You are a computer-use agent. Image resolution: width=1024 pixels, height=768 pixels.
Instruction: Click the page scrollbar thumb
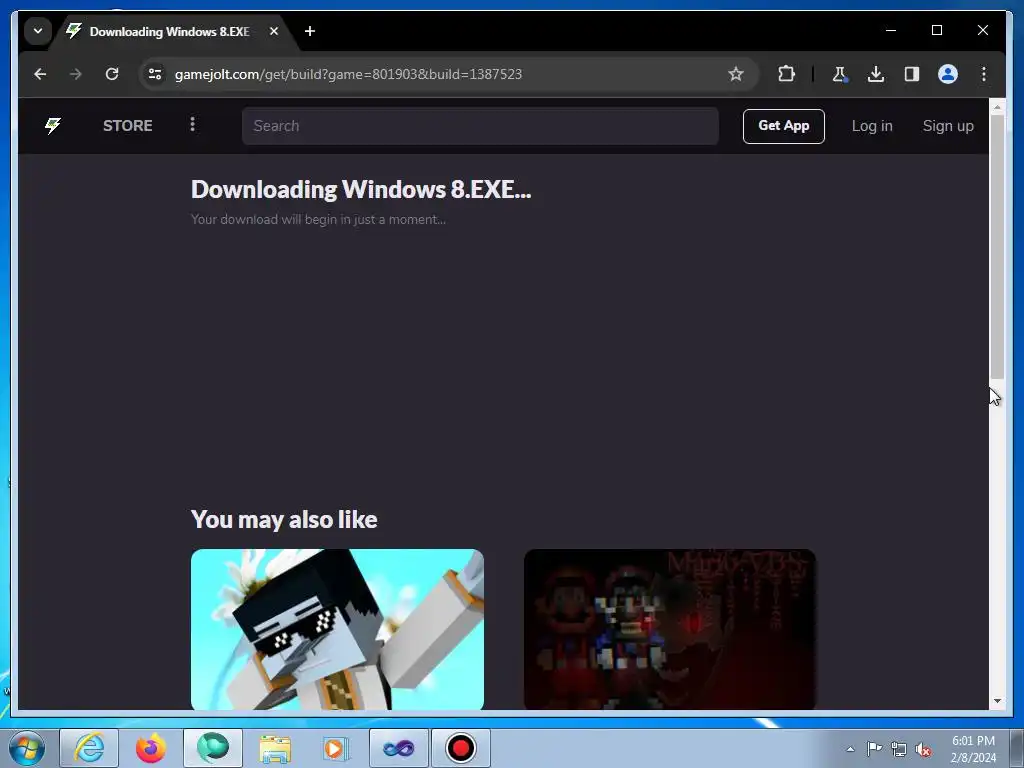(997, 247)
